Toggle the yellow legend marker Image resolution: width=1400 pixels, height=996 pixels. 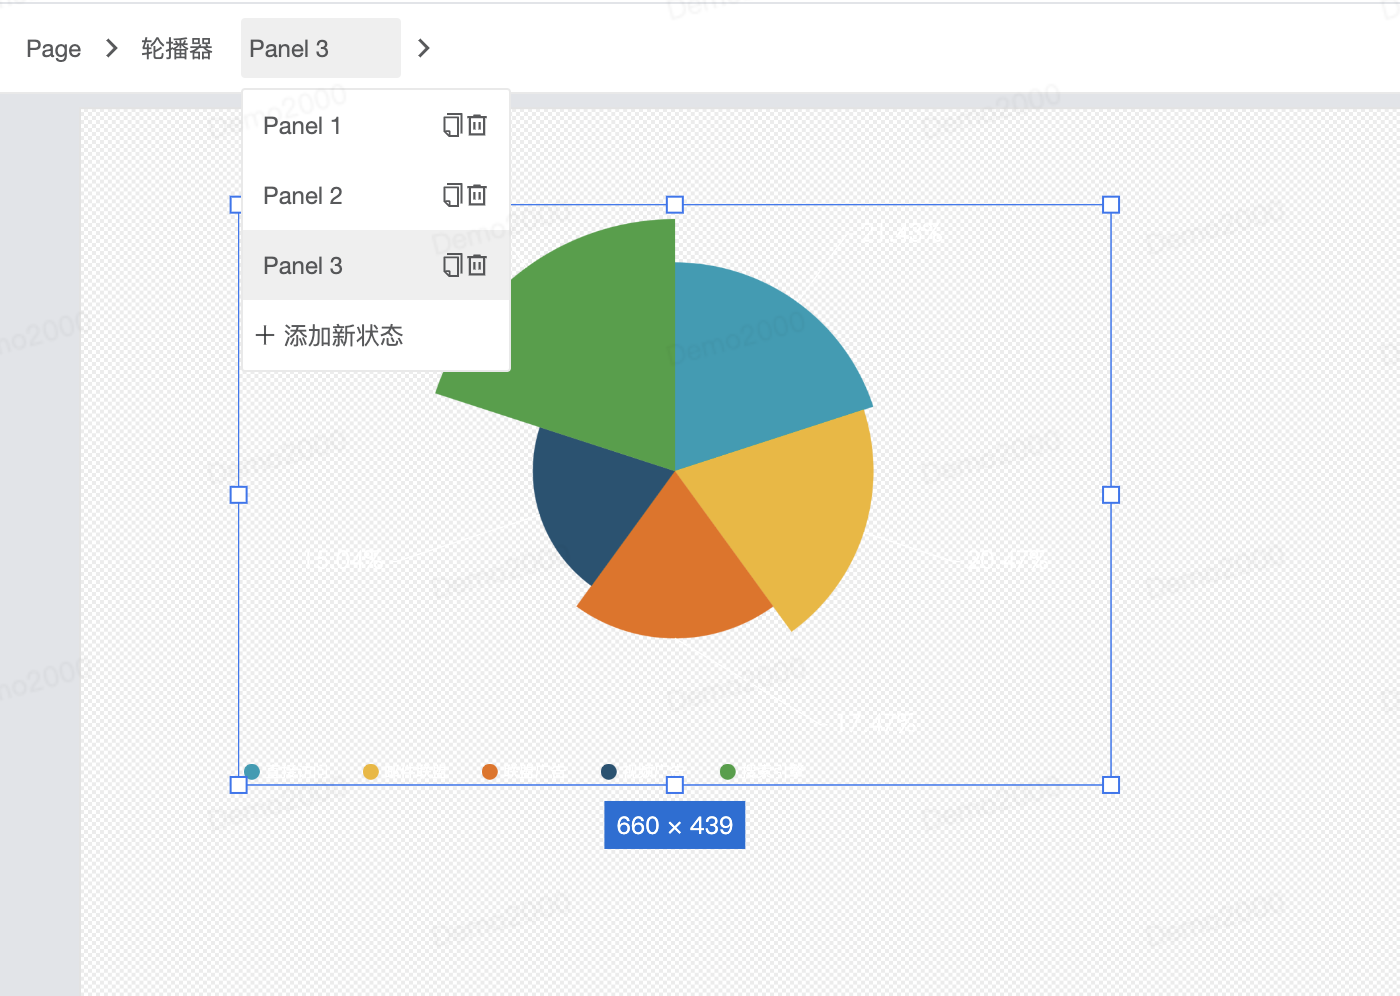tap(371, 771)
